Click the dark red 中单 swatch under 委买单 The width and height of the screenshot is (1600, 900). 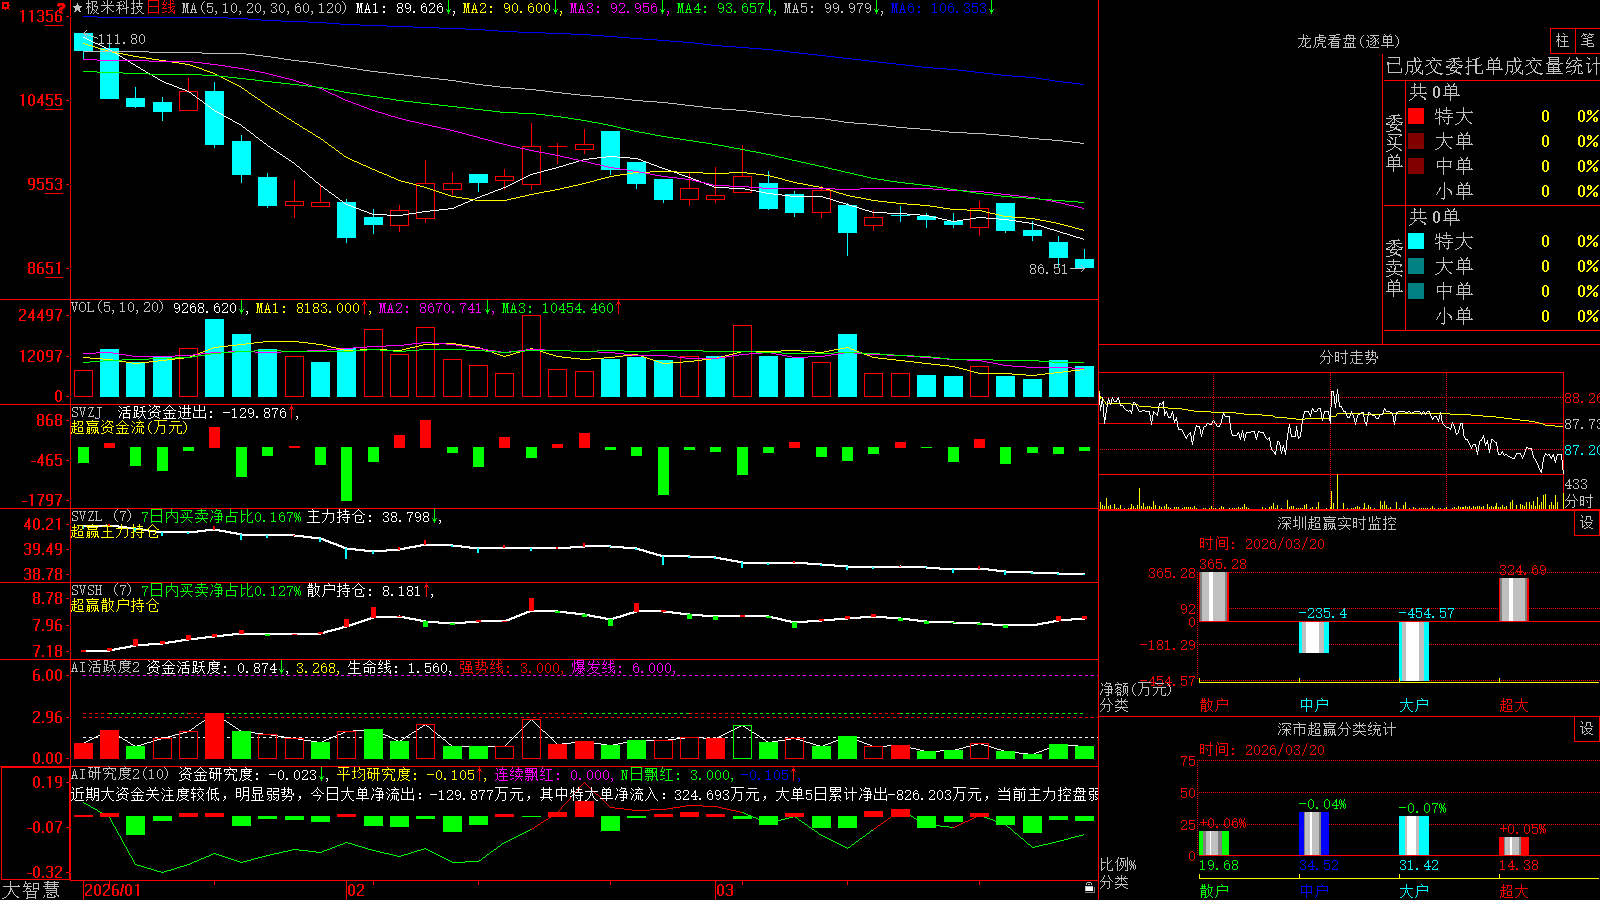[1416, 166]
